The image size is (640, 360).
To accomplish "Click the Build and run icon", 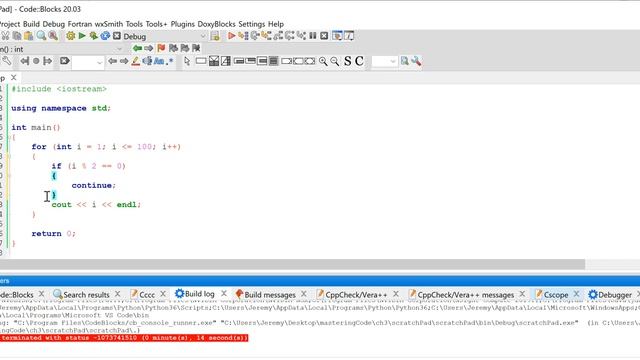I will 93,36.
